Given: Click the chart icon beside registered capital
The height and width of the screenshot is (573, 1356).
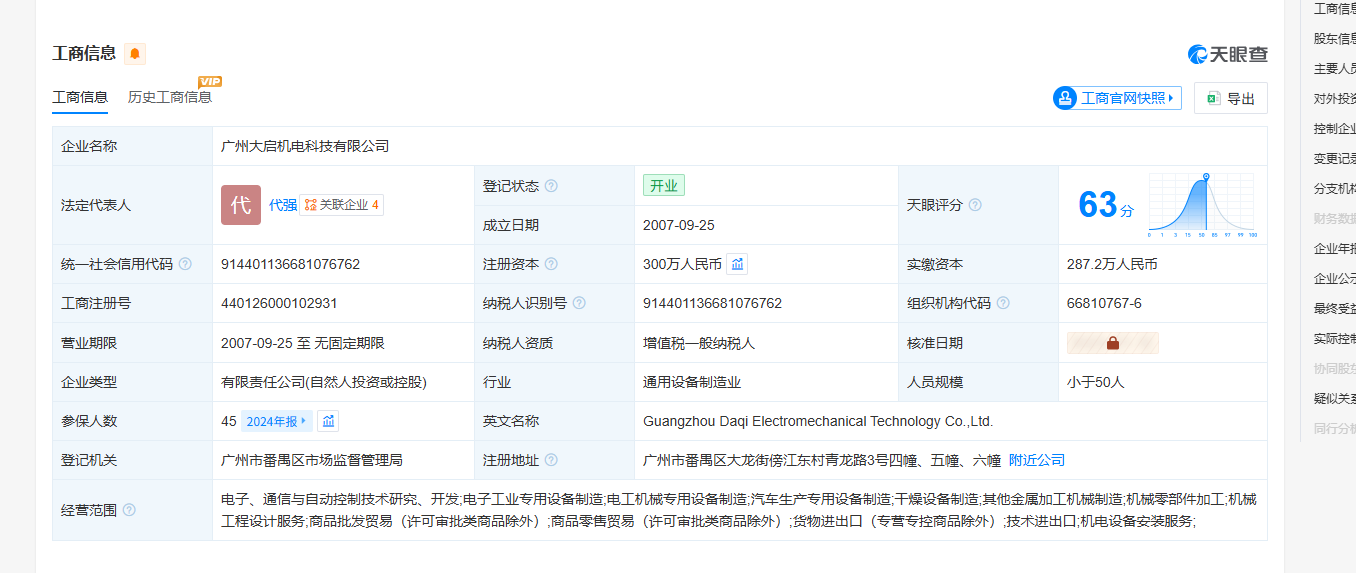Looking at the screenshot, I should [x=737, y=264].
